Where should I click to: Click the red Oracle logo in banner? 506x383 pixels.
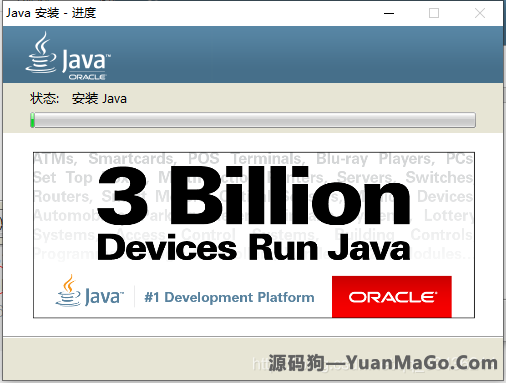click(392, 297)
